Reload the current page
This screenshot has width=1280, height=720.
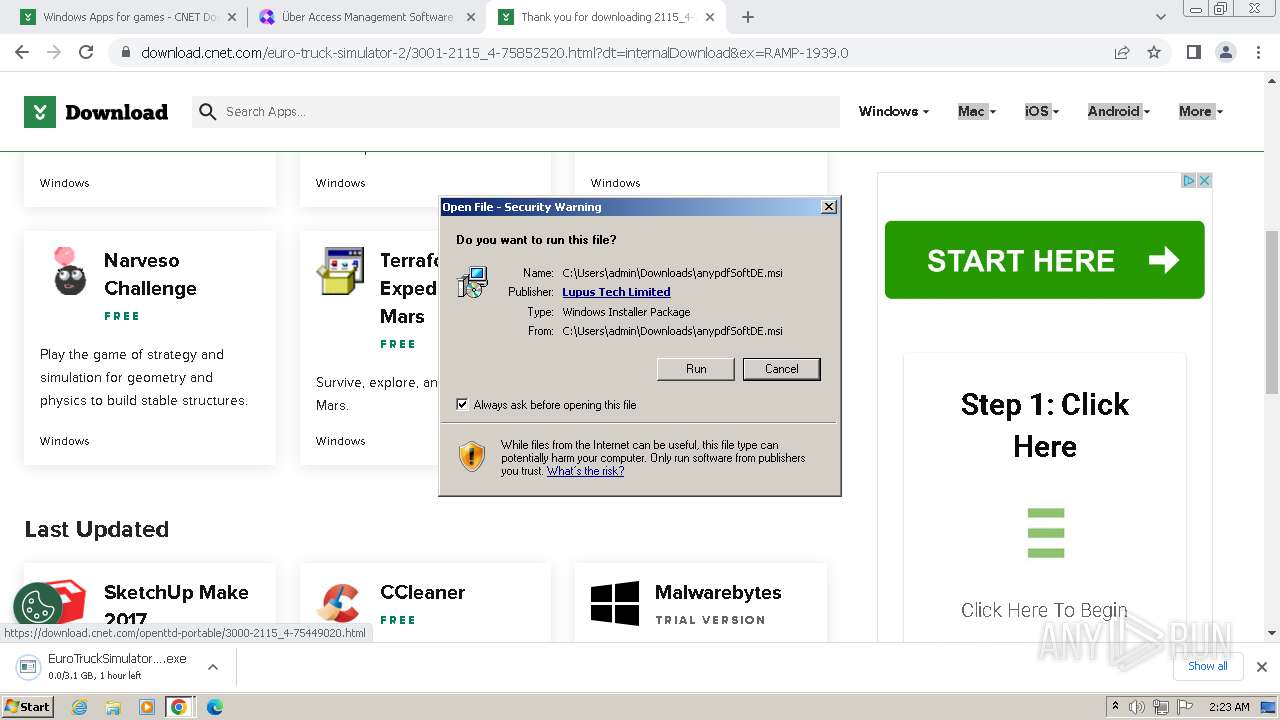click(x=86, y=52)
